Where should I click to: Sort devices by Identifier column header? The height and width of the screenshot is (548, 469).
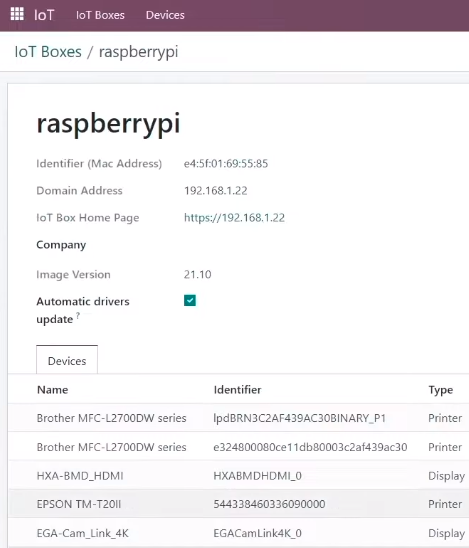pos(237,390)
